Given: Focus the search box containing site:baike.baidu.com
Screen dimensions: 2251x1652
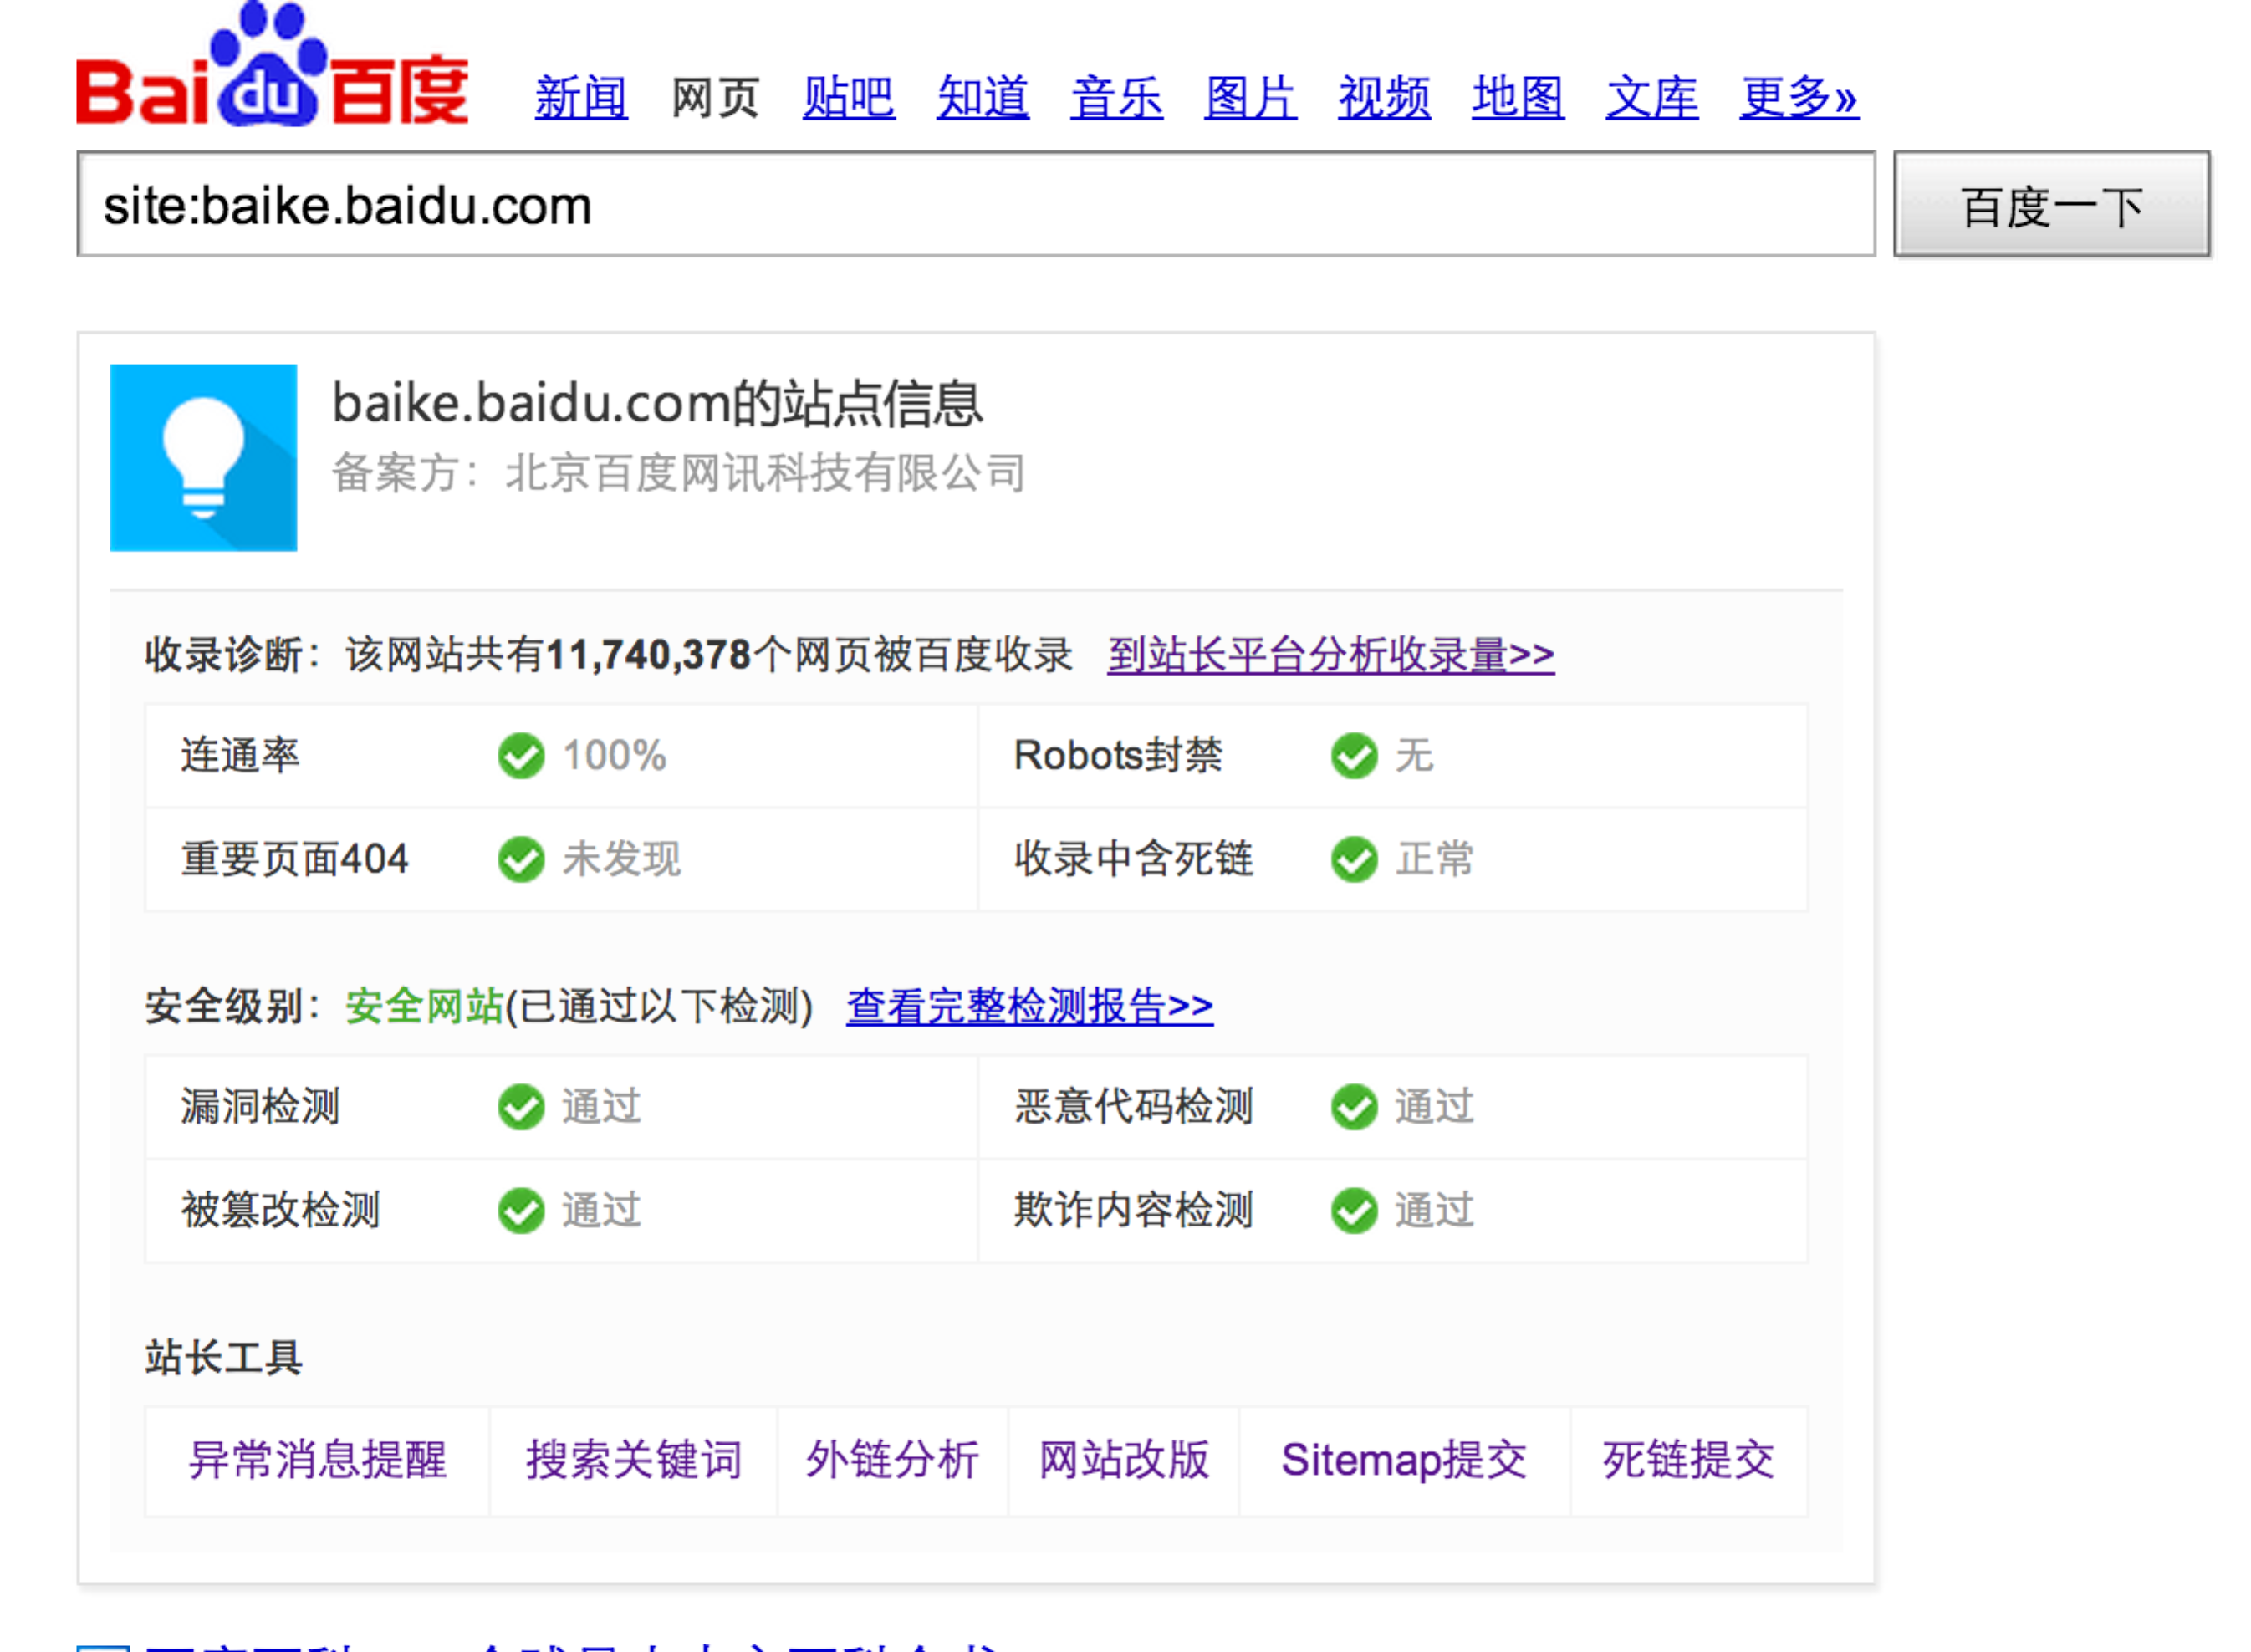Looking at the screenshot, I should click(976, 205).
